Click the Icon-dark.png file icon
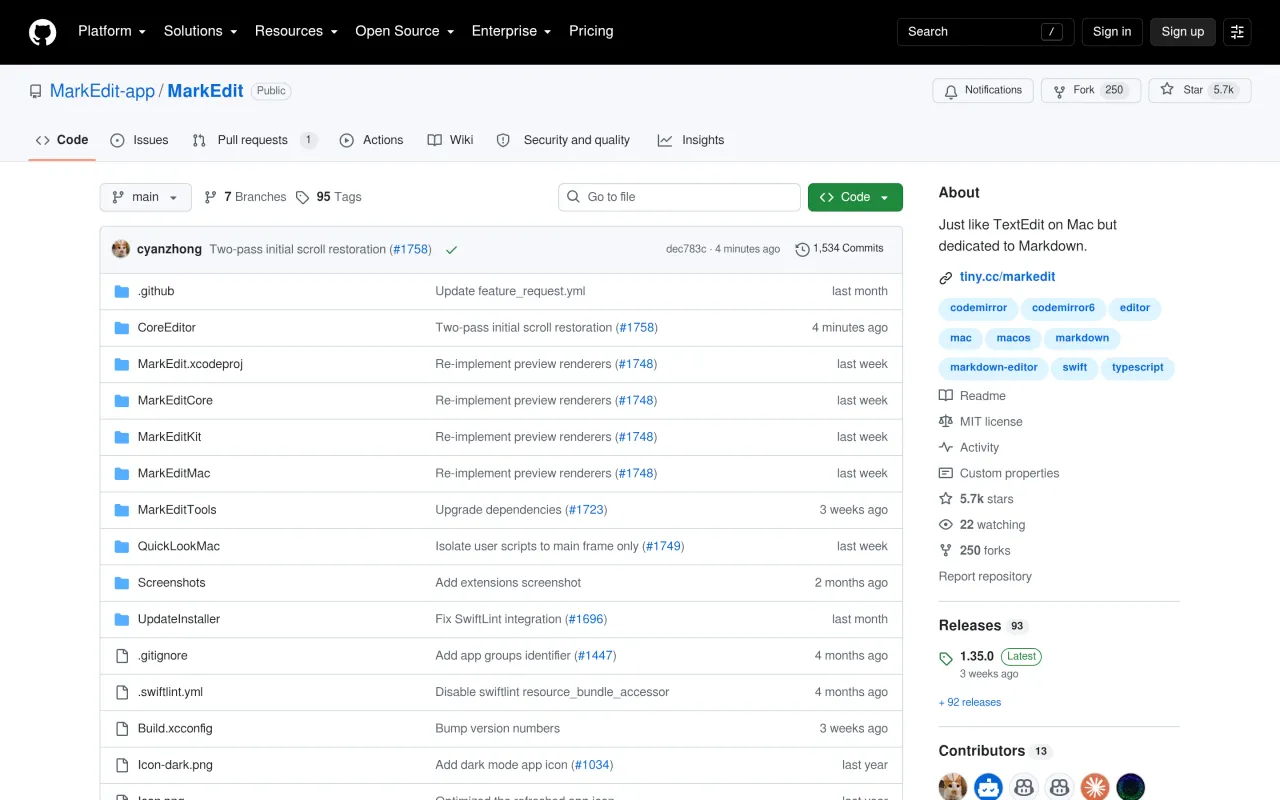The height and width of the screenshot is (800, 1280). click(x=122, y=765)
